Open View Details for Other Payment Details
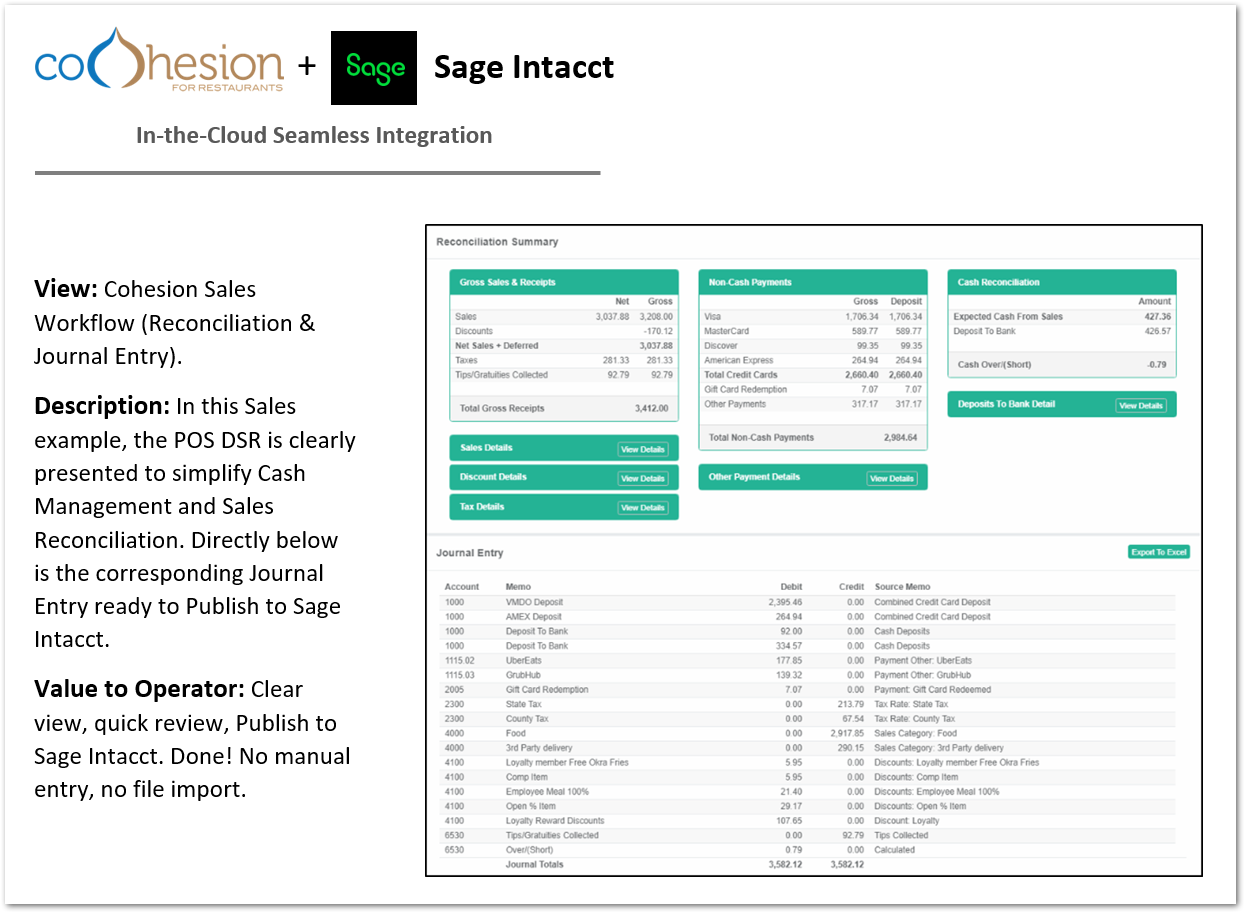Screen dimensions: 1245x913 click(890, 478)
